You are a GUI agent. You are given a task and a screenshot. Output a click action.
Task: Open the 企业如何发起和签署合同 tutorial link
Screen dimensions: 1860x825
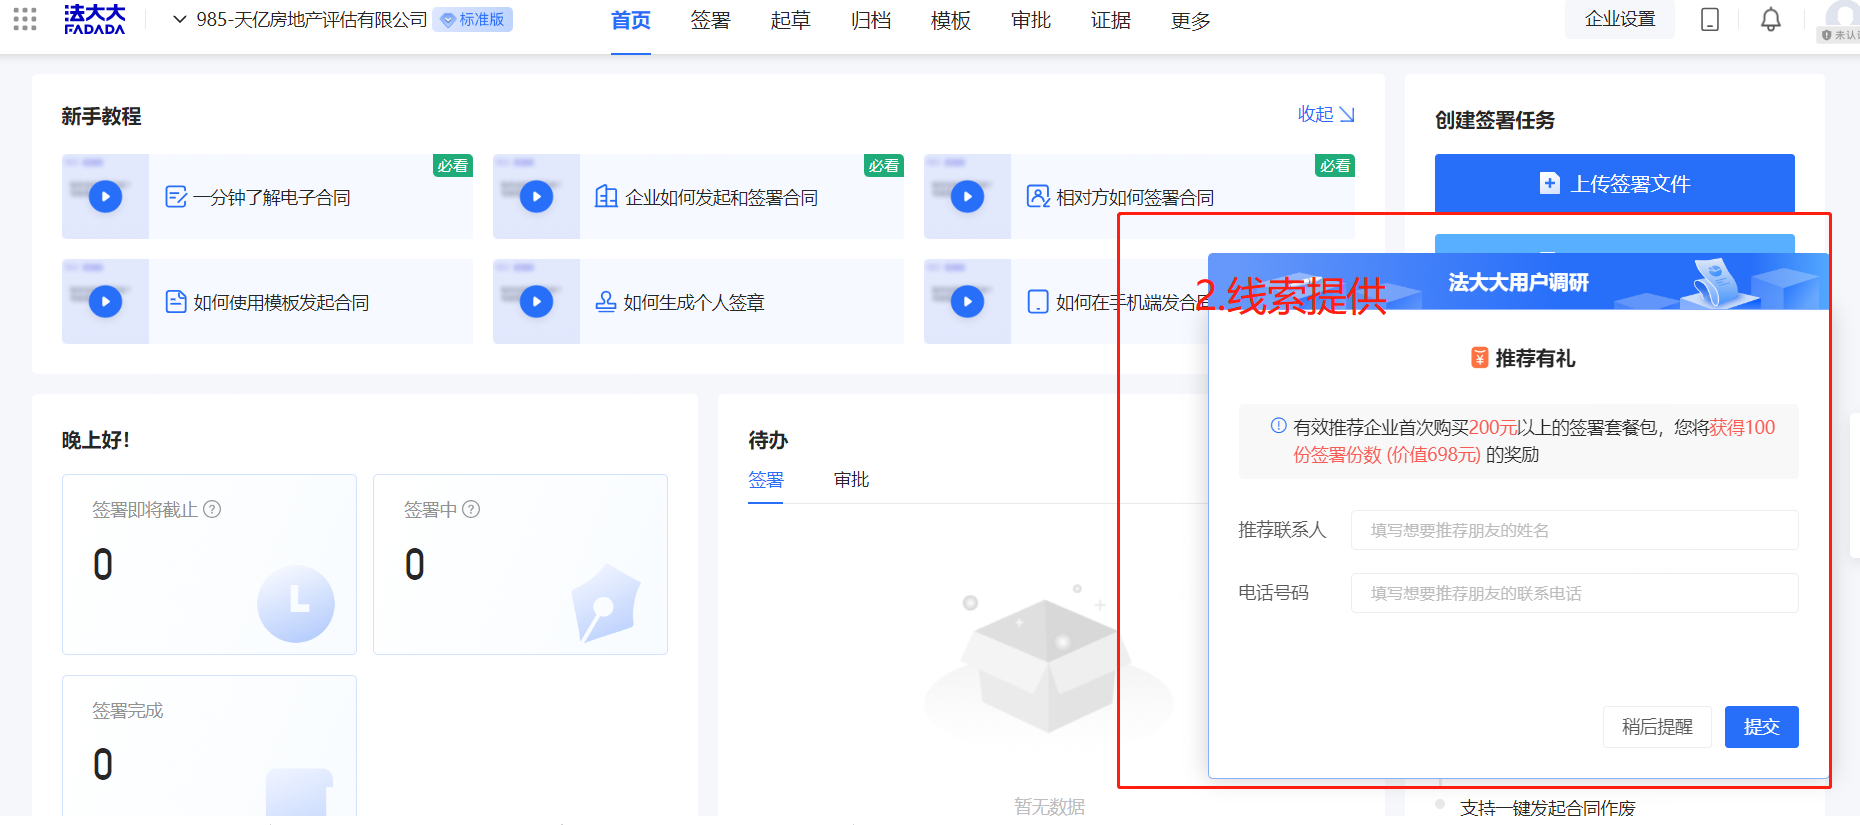(x=721, y=197)
